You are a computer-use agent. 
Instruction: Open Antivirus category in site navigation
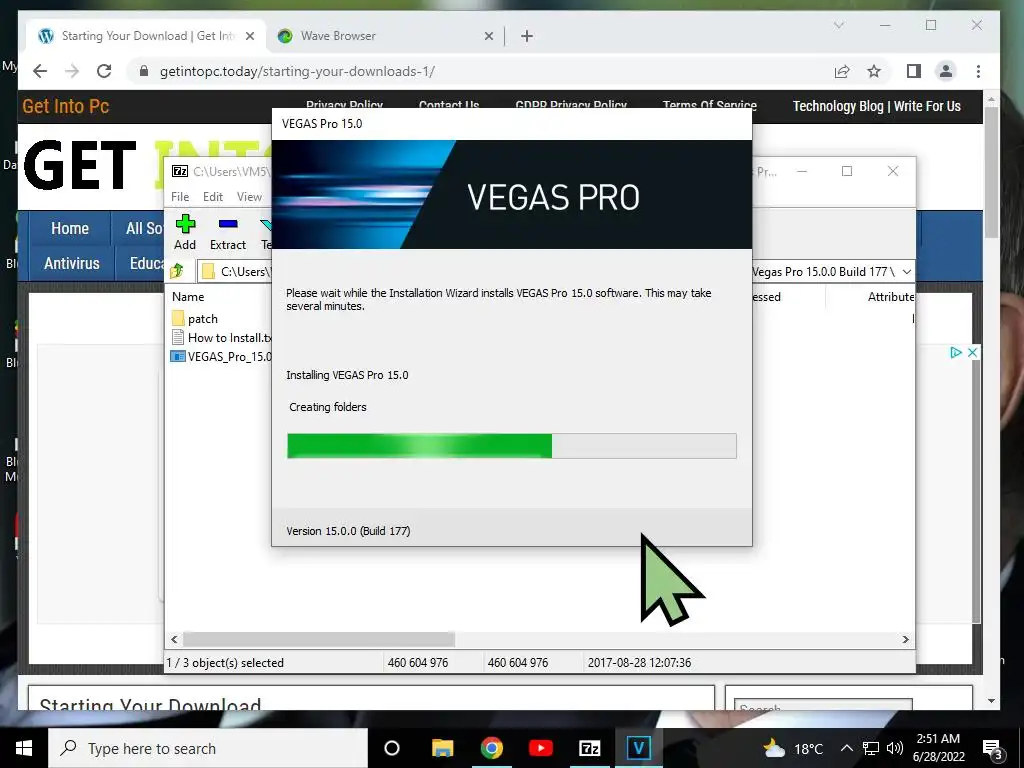72,263
